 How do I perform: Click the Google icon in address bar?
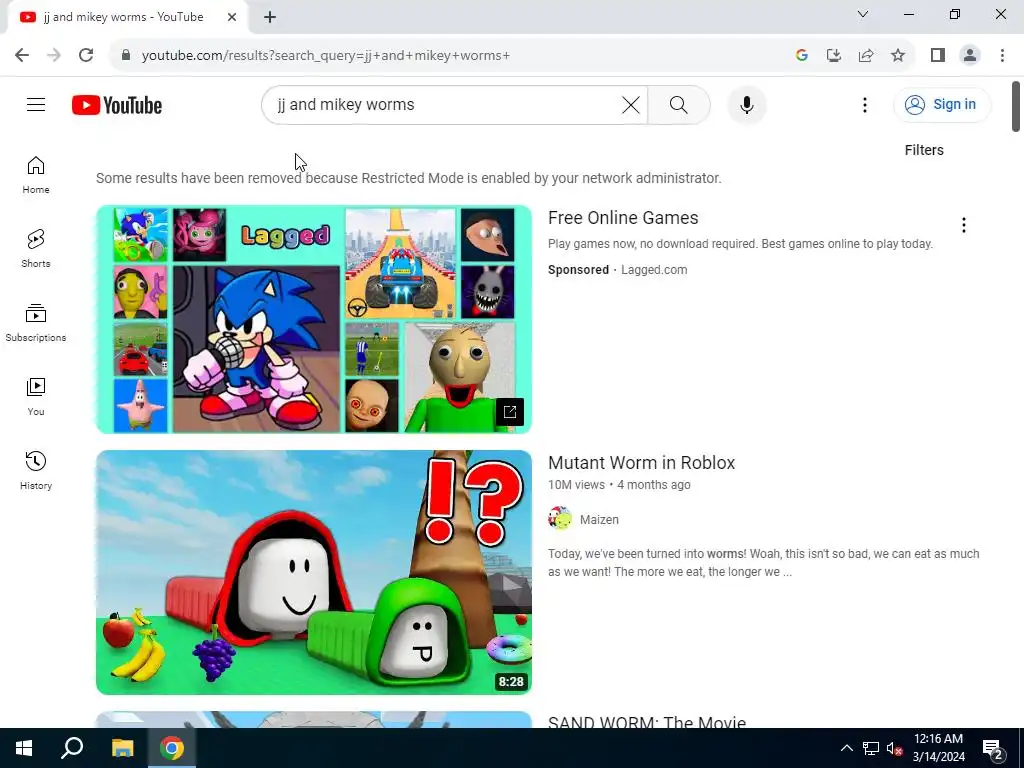802,55
